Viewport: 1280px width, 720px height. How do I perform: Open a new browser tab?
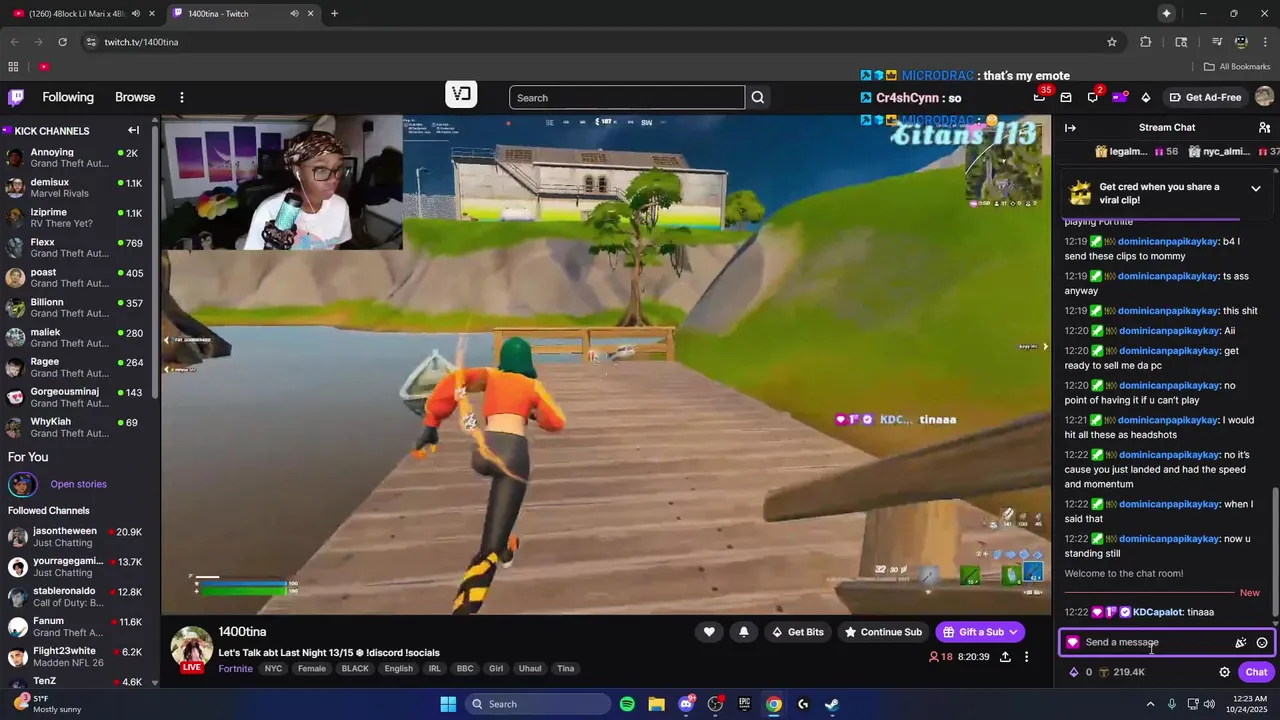334,14
